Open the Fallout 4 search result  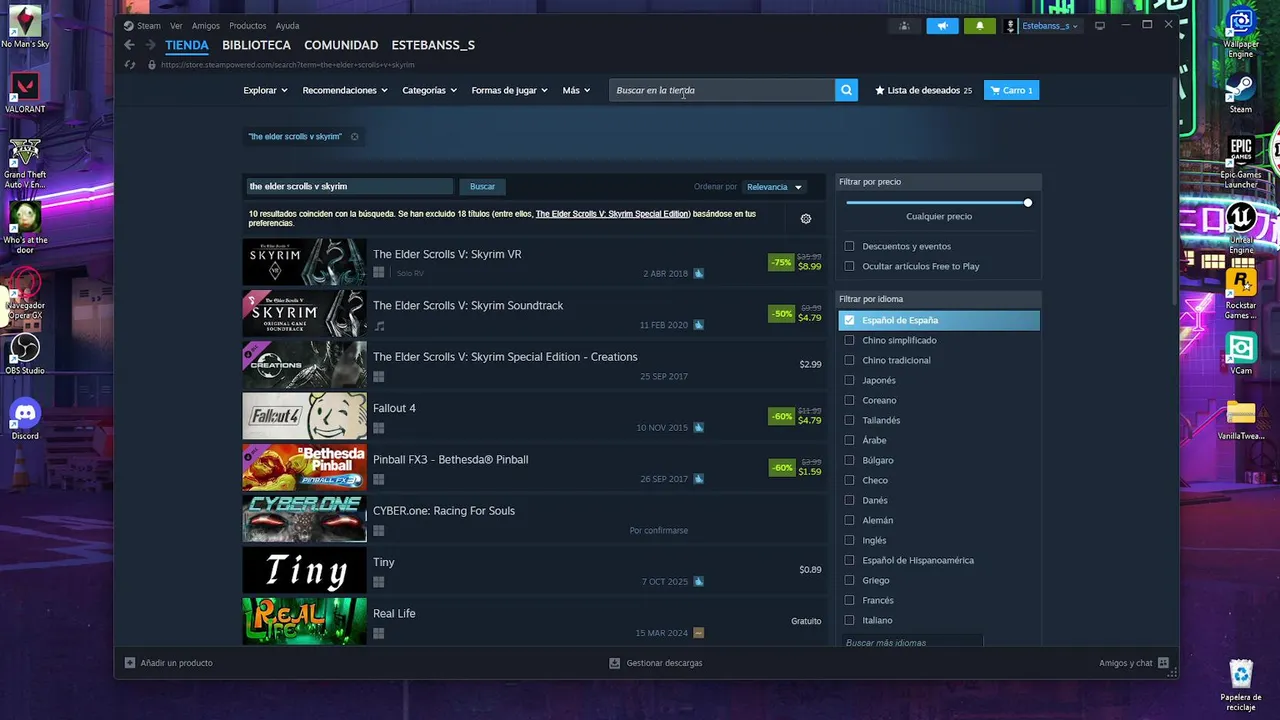pos(533,416)
